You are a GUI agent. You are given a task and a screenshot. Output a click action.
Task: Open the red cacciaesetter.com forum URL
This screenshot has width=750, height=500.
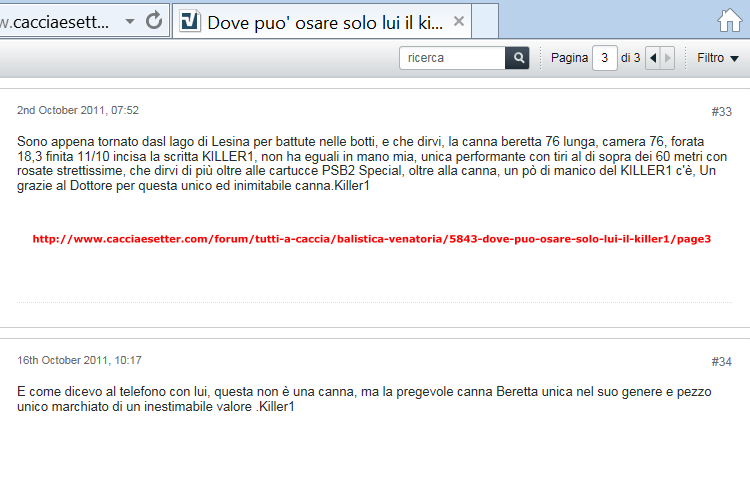click(x=372, y=239)
